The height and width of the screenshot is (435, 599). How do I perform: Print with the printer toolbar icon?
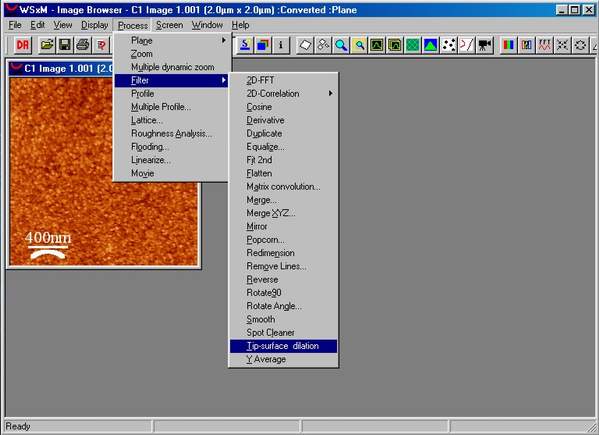[x=83, y=45]
